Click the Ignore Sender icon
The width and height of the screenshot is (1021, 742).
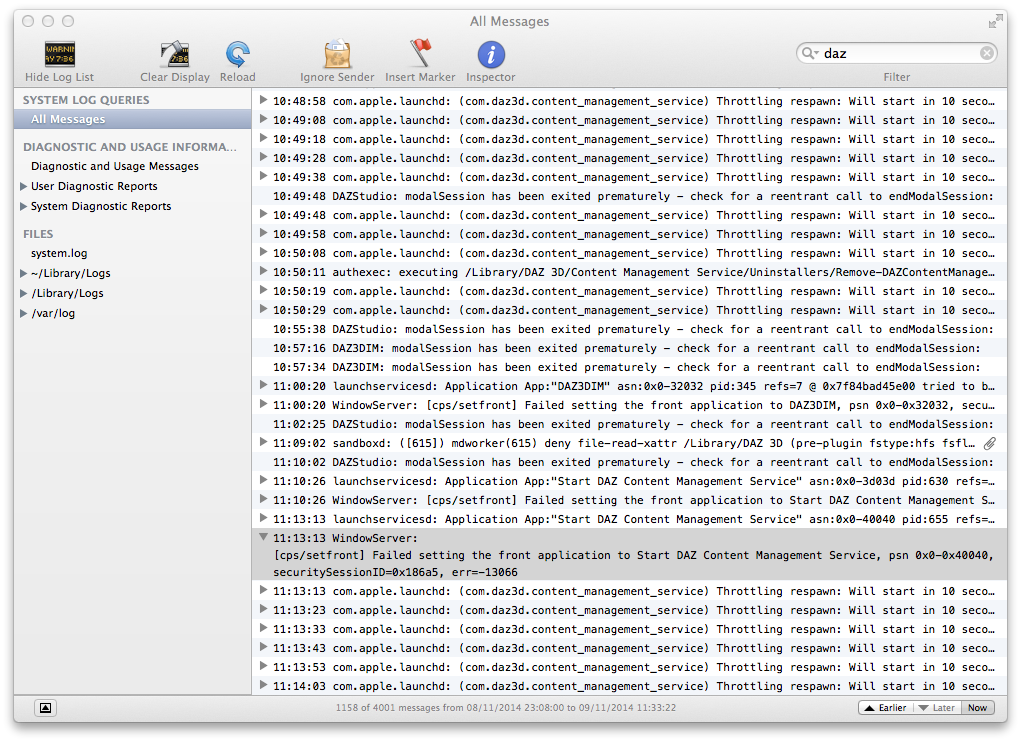click(x=337, y=54)
